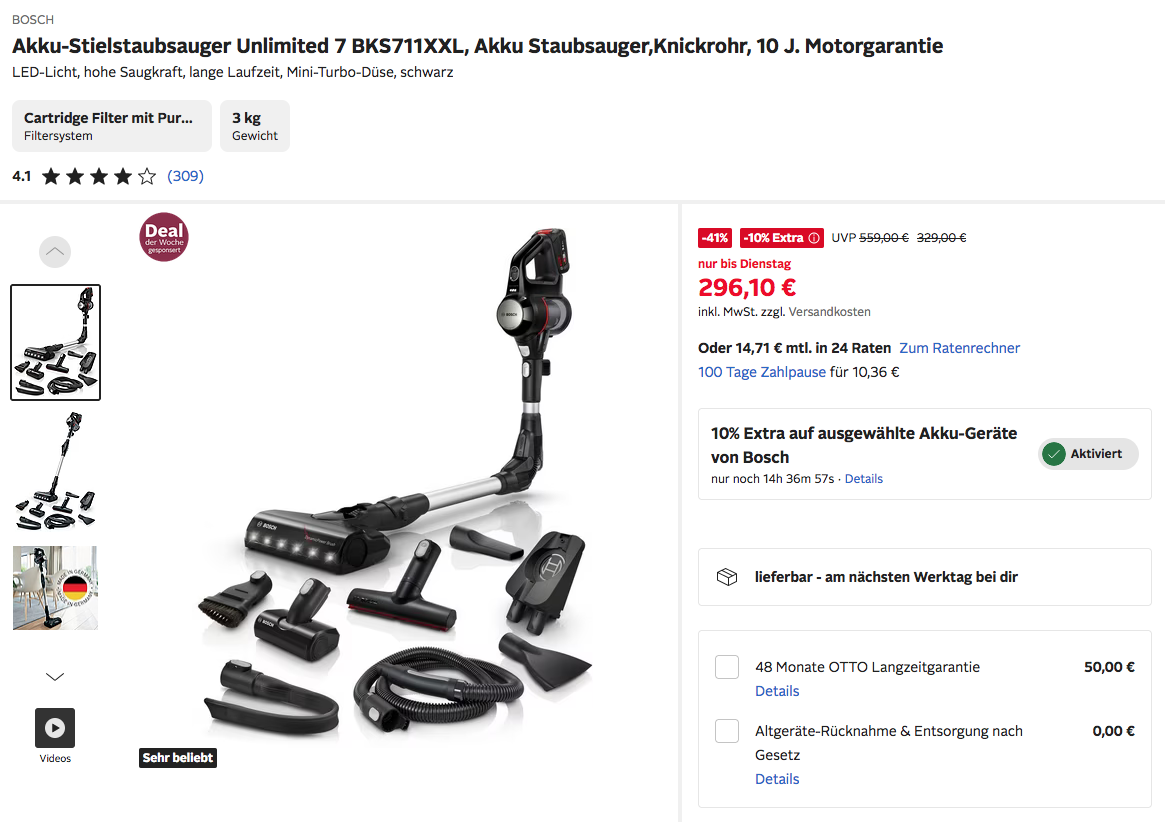The height and width of the screenshot is (822, 1165).
Task: Check the 48 Monate OTTO Langzeitgarantie box
Action: point(727,667)
